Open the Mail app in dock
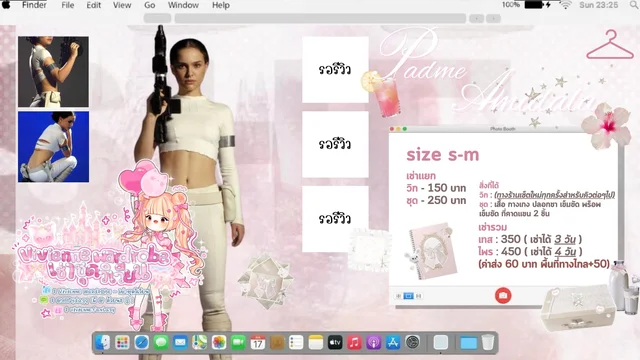 coord(180,342)
